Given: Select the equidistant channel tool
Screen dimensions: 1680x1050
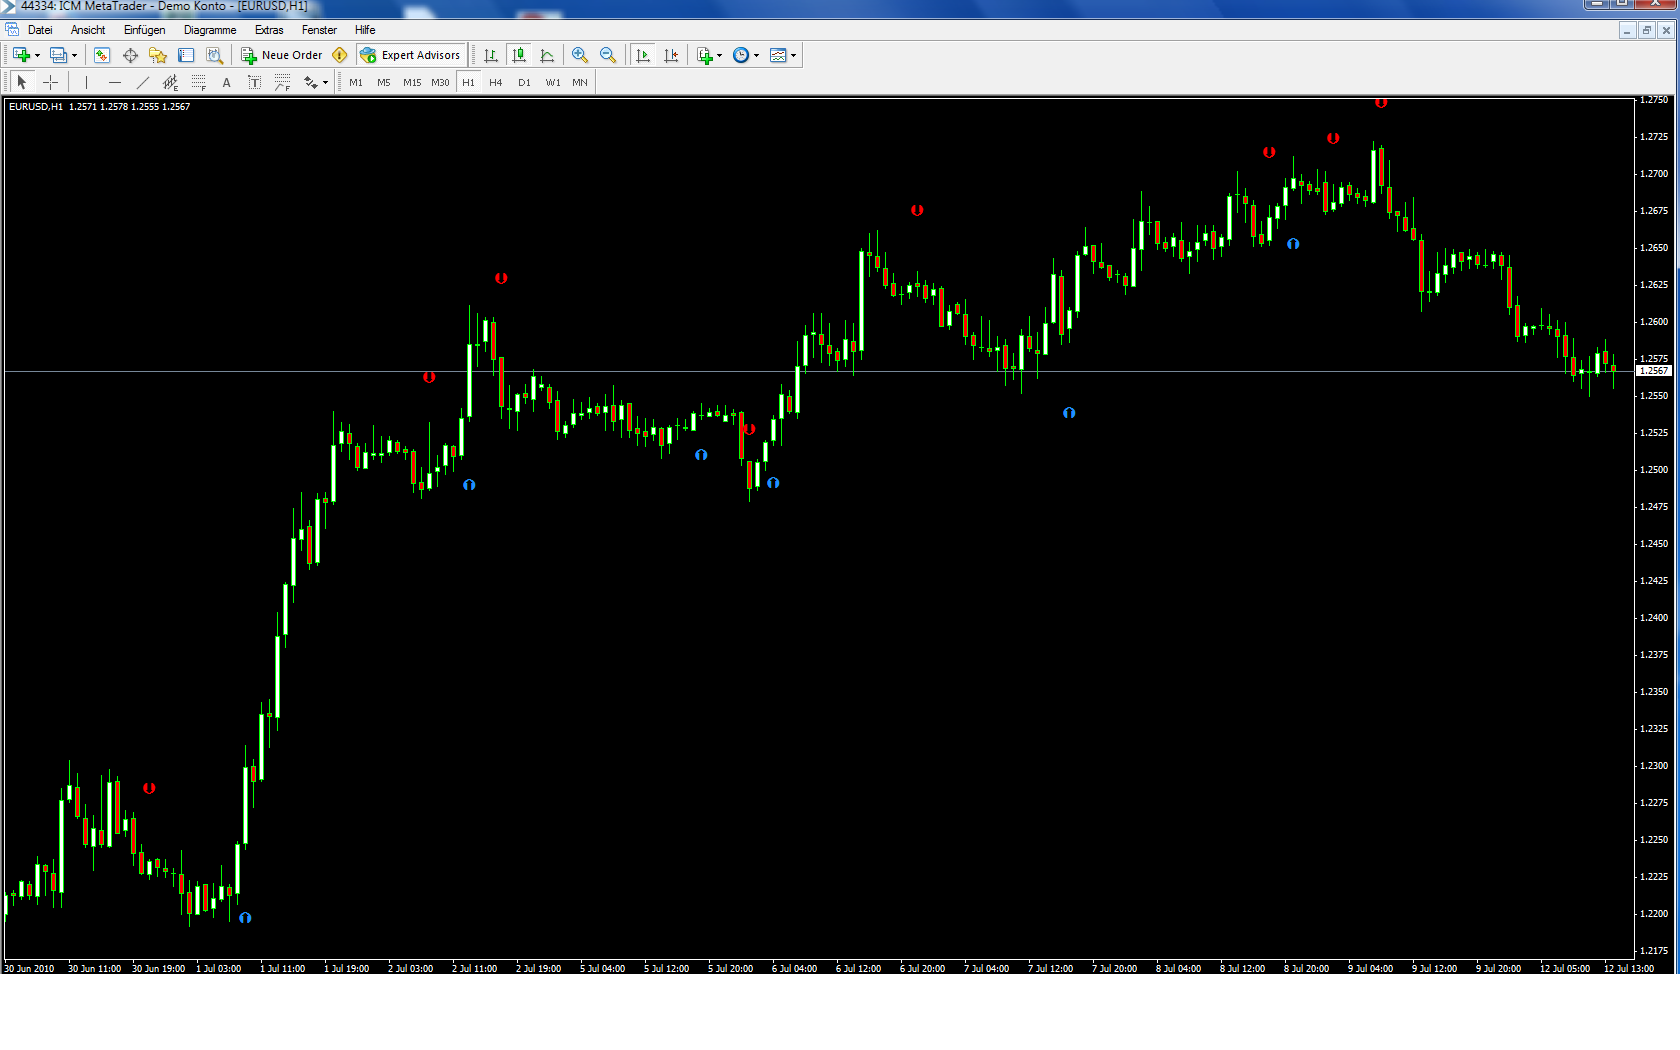Looking at the screenshot, I should pyautogui.click(x=170, y=82).
